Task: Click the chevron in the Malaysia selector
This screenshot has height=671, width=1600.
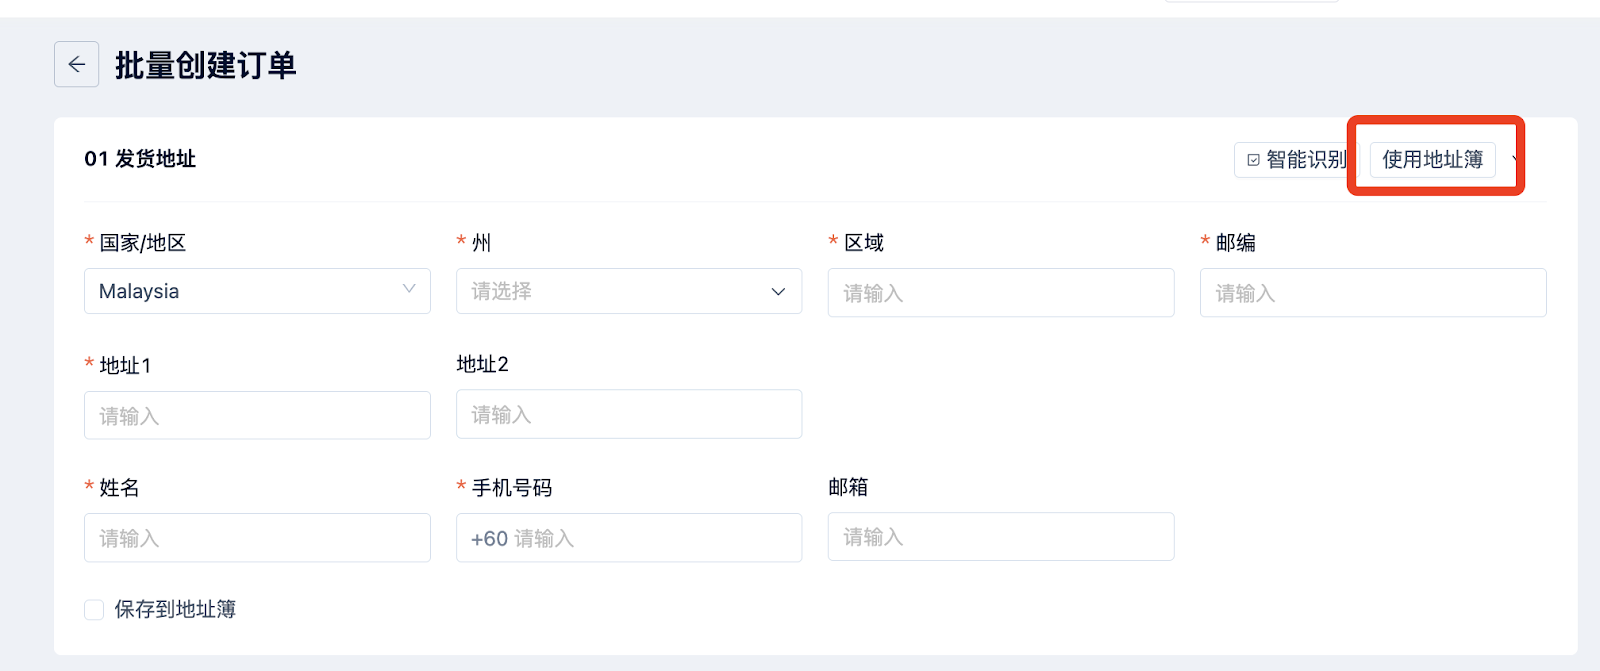Action: pyautogui.click(x=409, y=289)
